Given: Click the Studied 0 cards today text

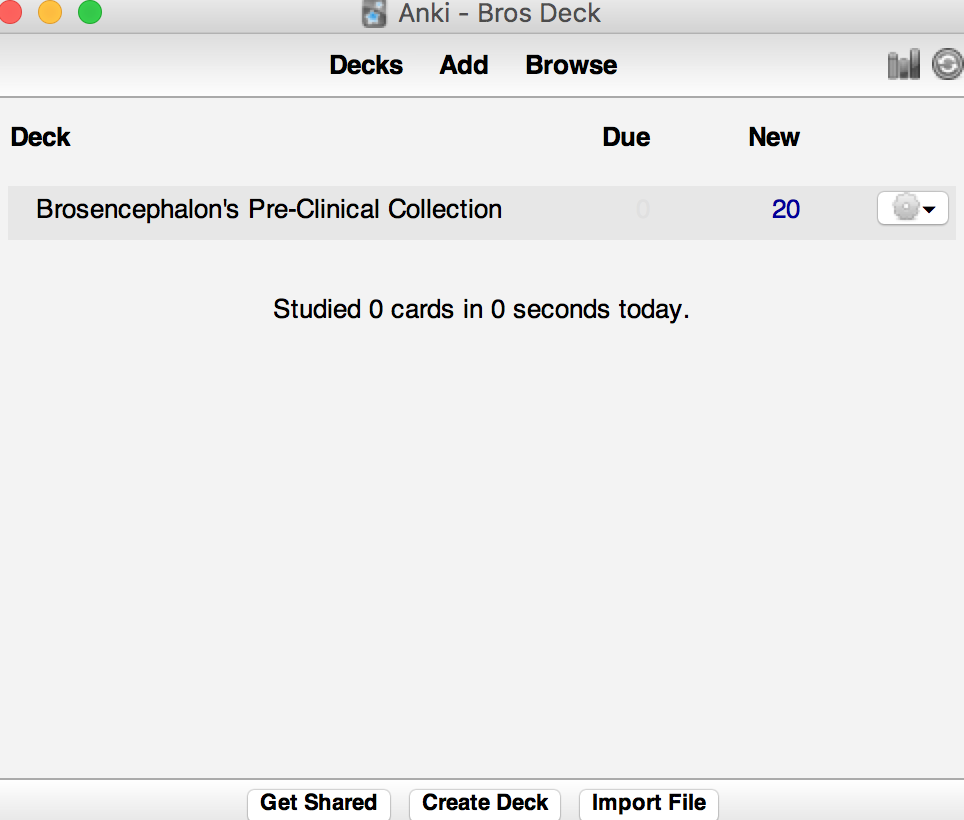Looking at the screenshot, I should [481, 309].
